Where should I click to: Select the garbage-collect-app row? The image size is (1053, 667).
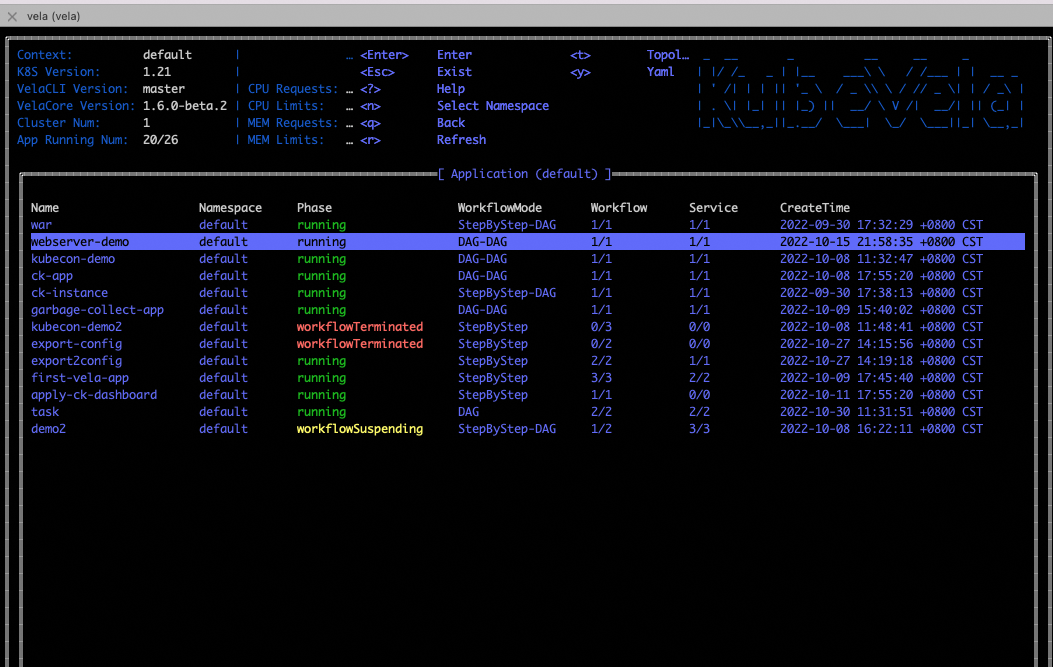(97, 310)
